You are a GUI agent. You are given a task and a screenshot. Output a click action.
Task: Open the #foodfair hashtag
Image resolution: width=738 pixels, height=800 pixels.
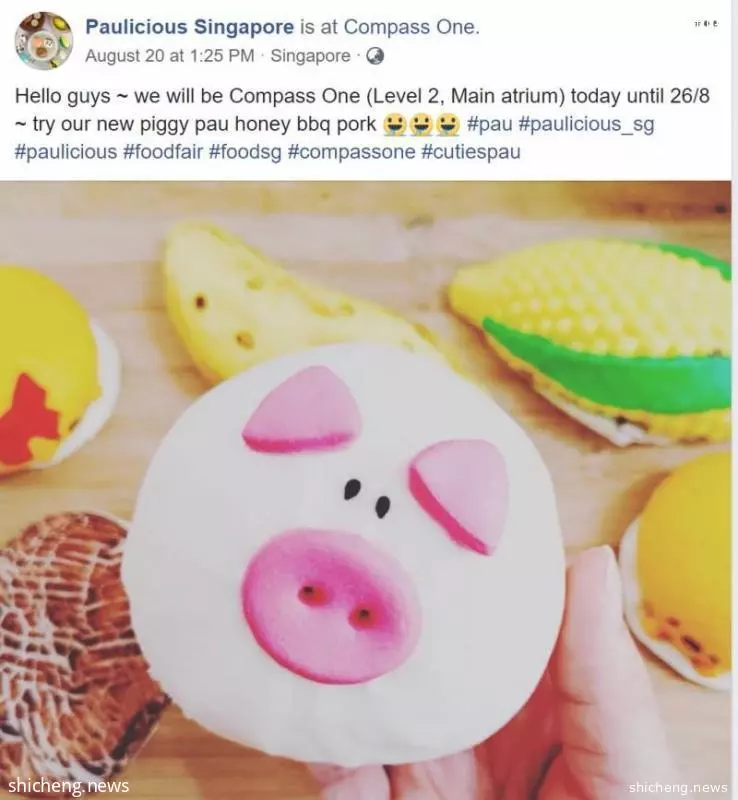163,152
